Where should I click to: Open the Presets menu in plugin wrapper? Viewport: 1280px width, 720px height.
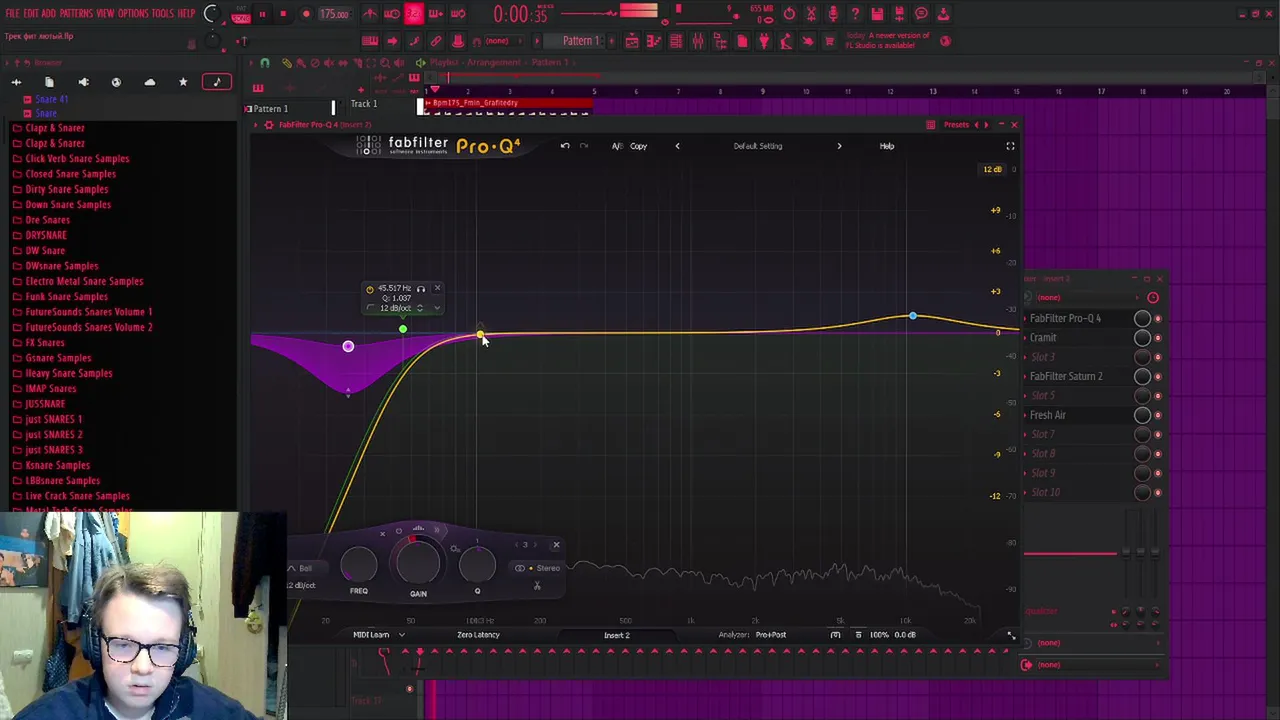(956, 125)
